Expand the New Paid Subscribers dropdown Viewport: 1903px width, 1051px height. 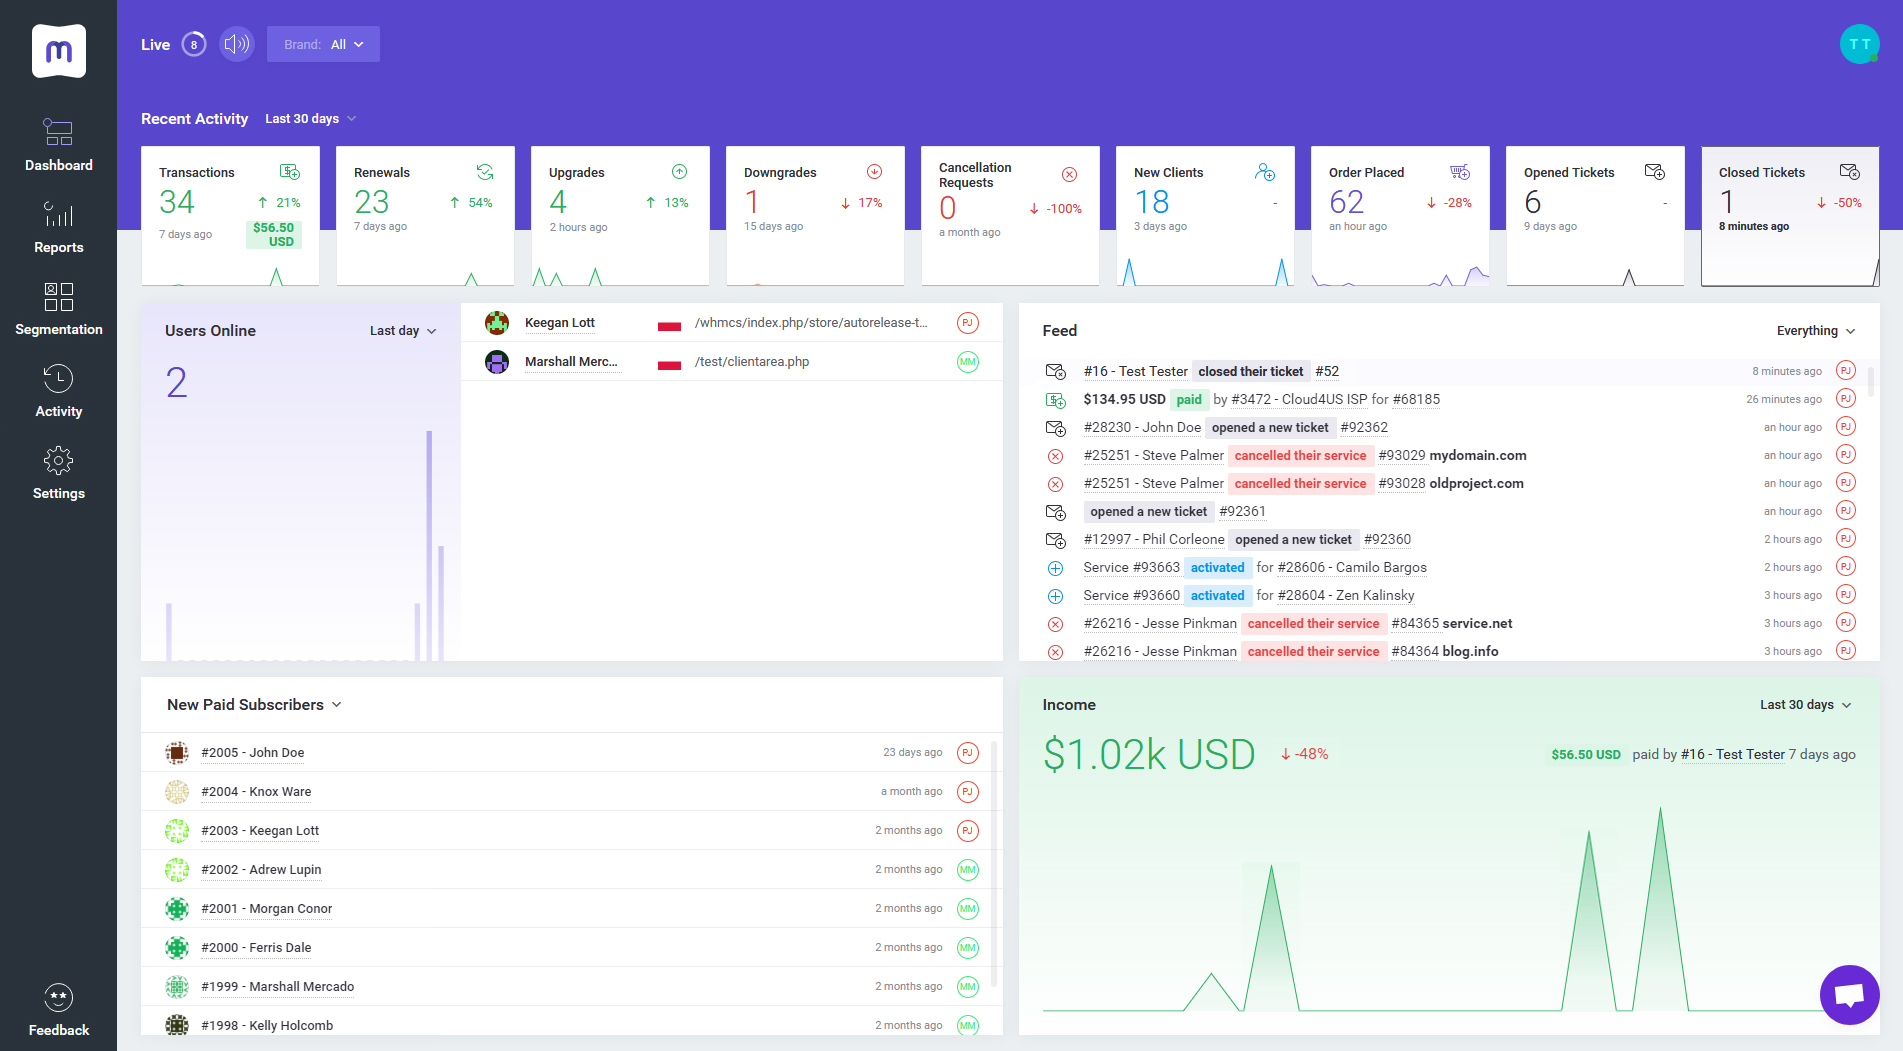[x=254, y=705]
